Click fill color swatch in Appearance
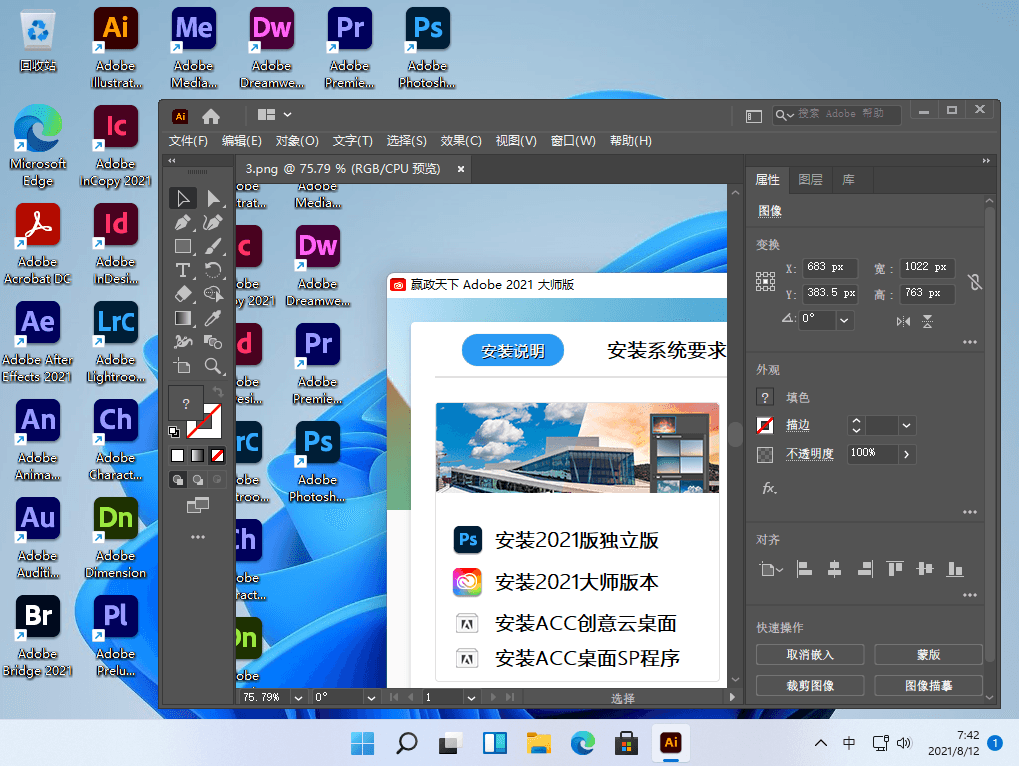The image size is (1019, 766). [x=765, y=397]
